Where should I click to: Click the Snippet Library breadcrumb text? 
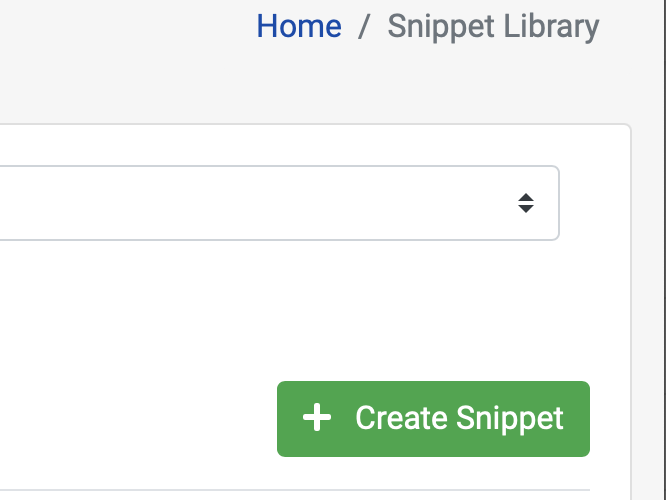(x=493, y=27)
